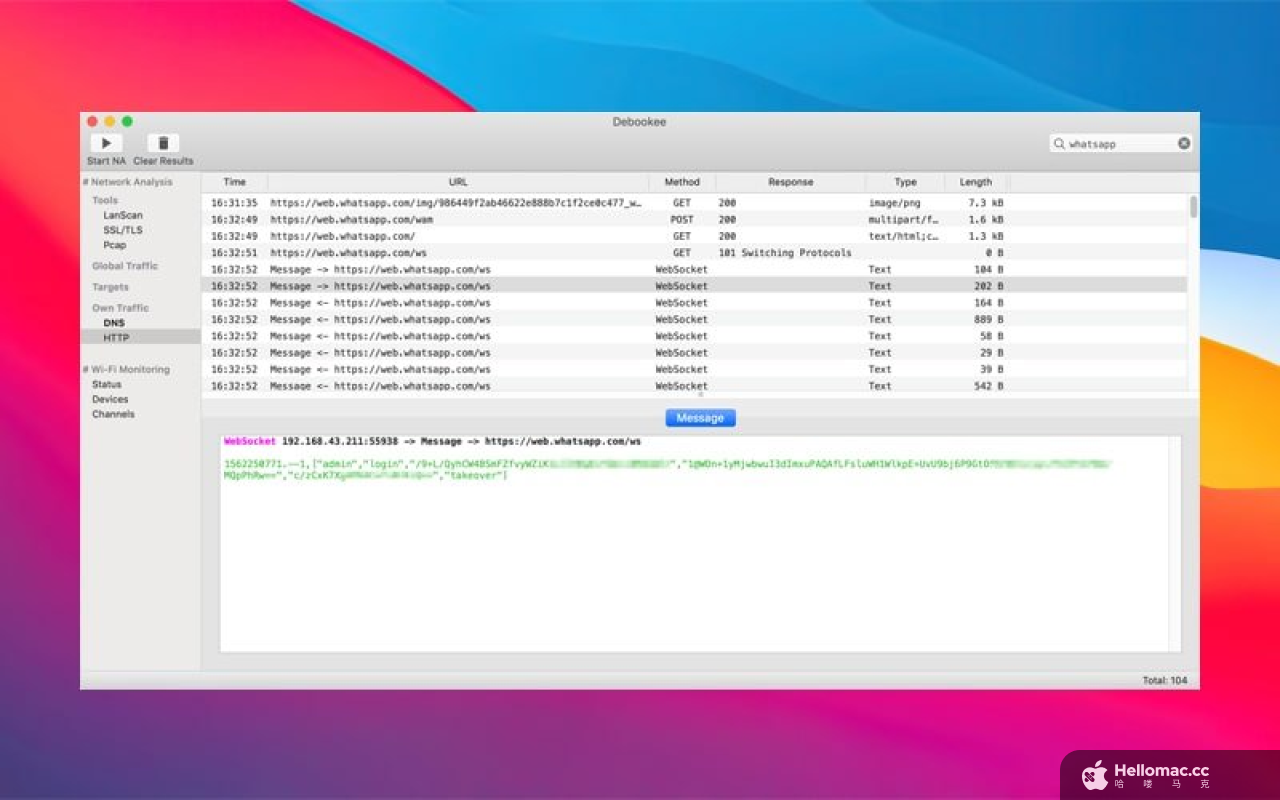This screenshot has width=1280, height=800.
Task: Select HTTP under Own Traffic
Action: [116, 338]
